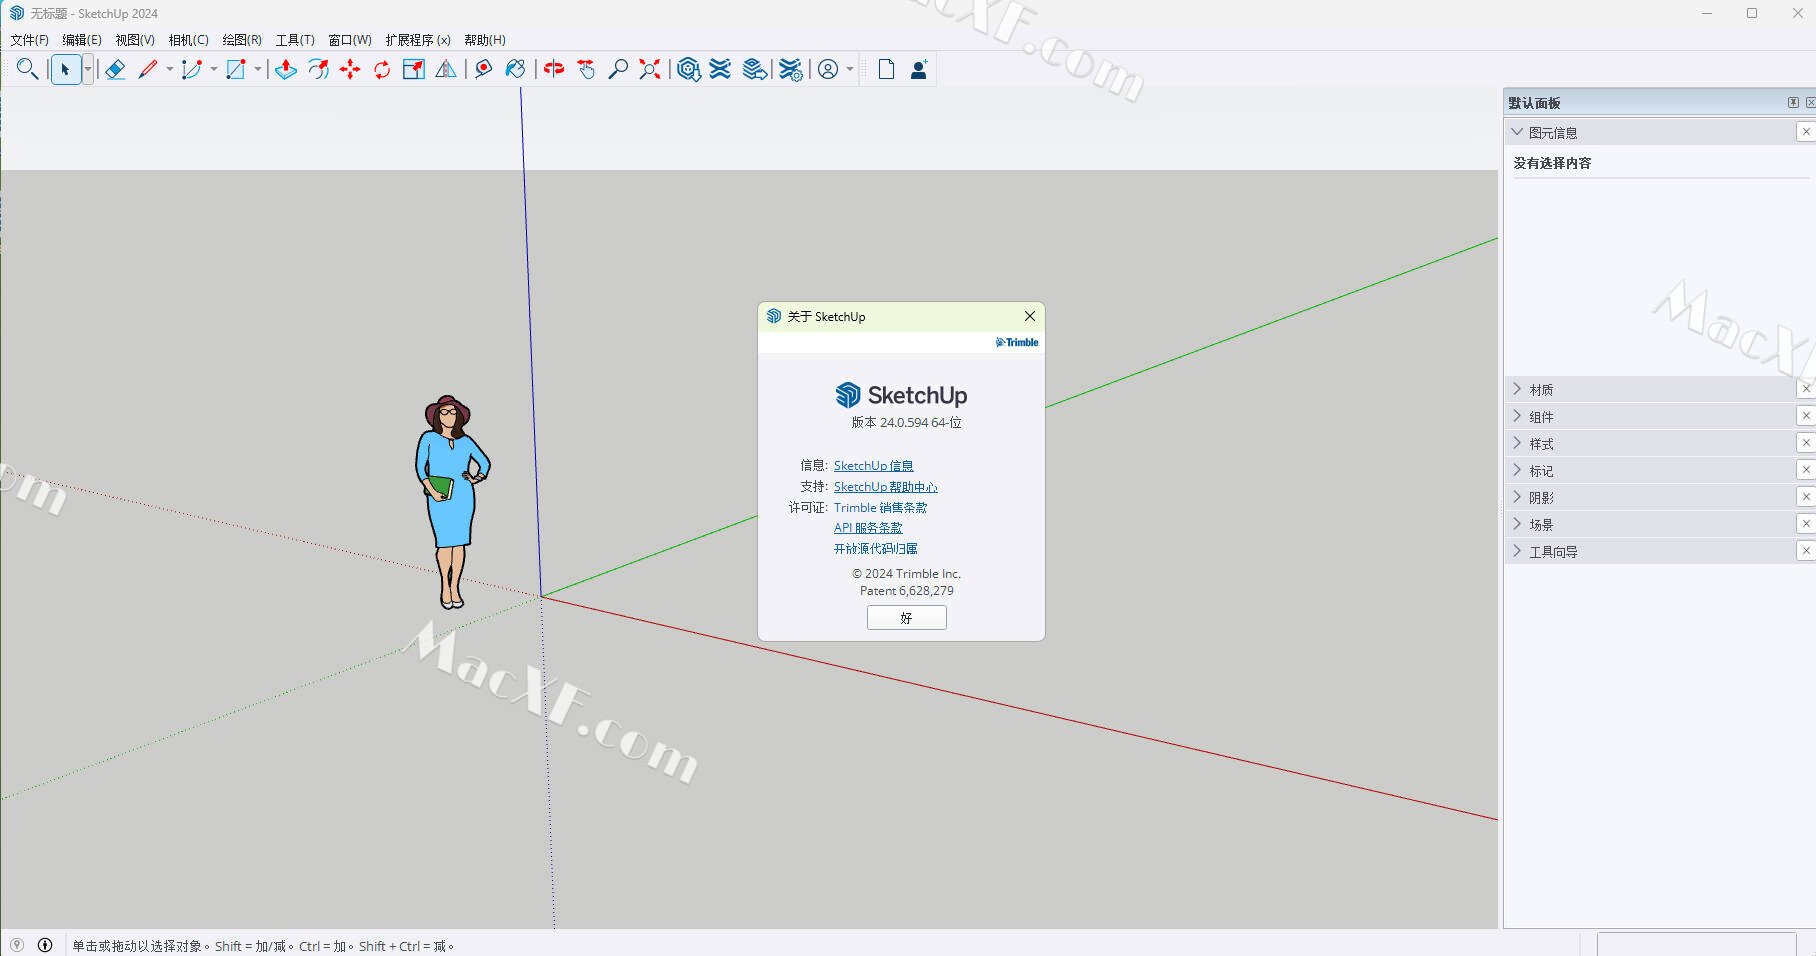Select the Arc tool
This screenshot has height=956, width=1816.
[192, 69]
